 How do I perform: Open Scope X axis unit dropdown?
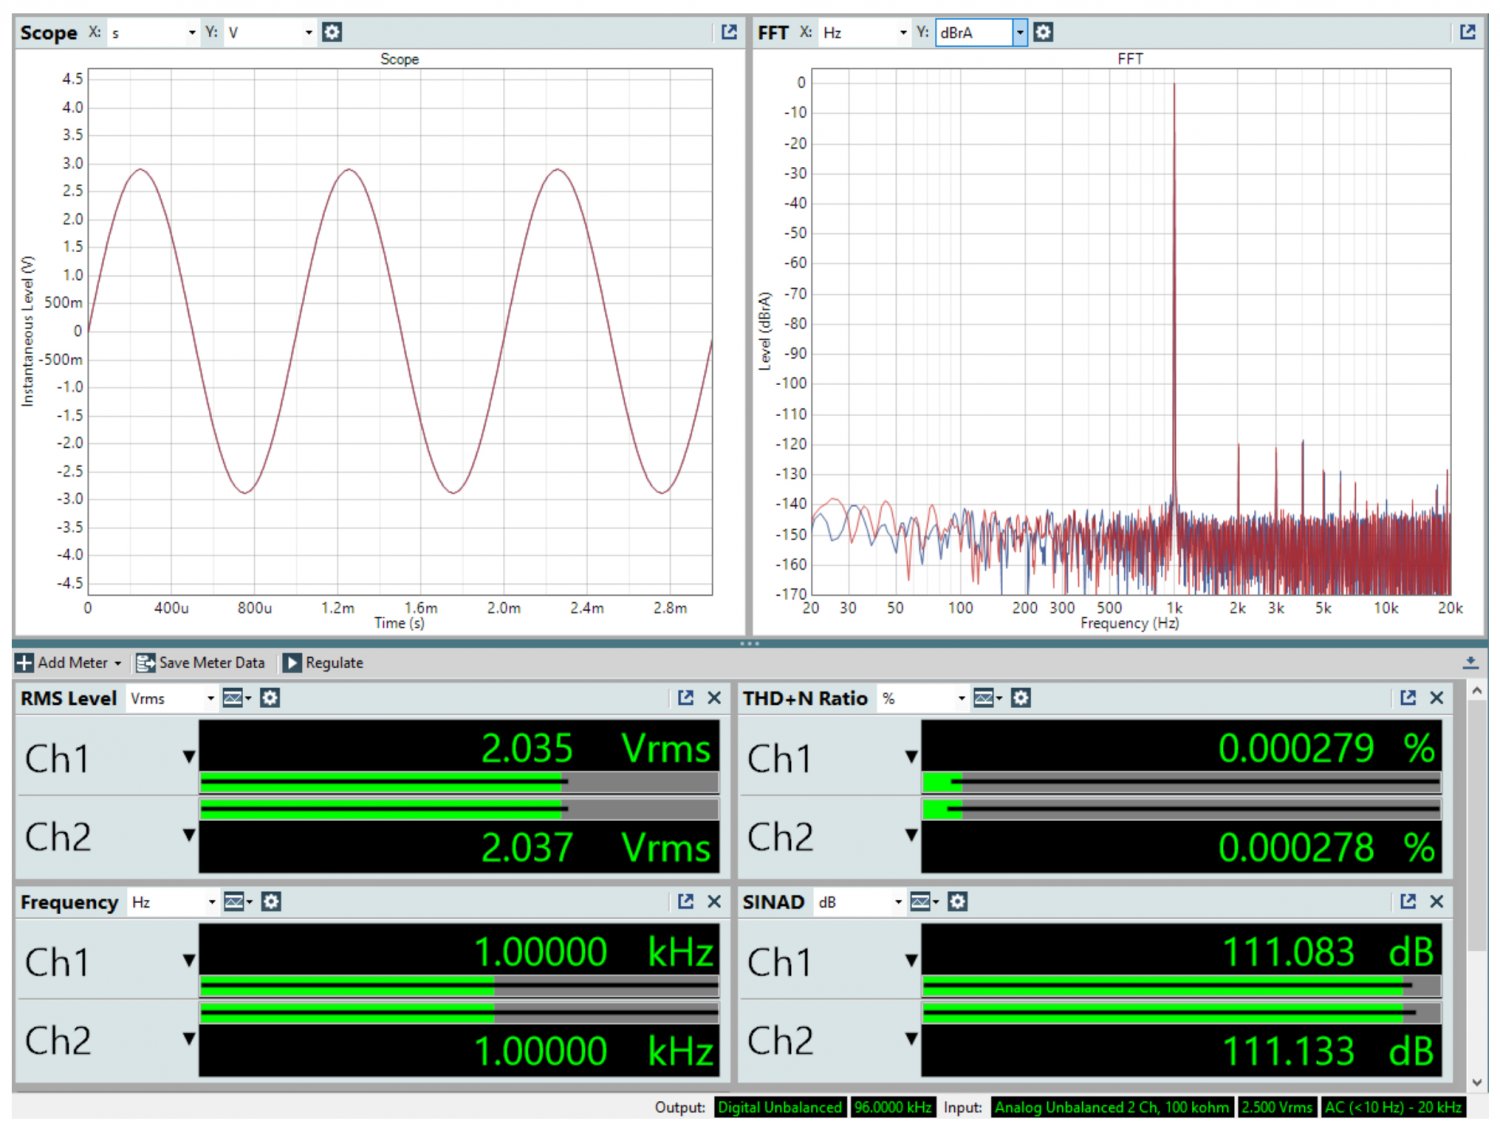(x=153, y=33)
